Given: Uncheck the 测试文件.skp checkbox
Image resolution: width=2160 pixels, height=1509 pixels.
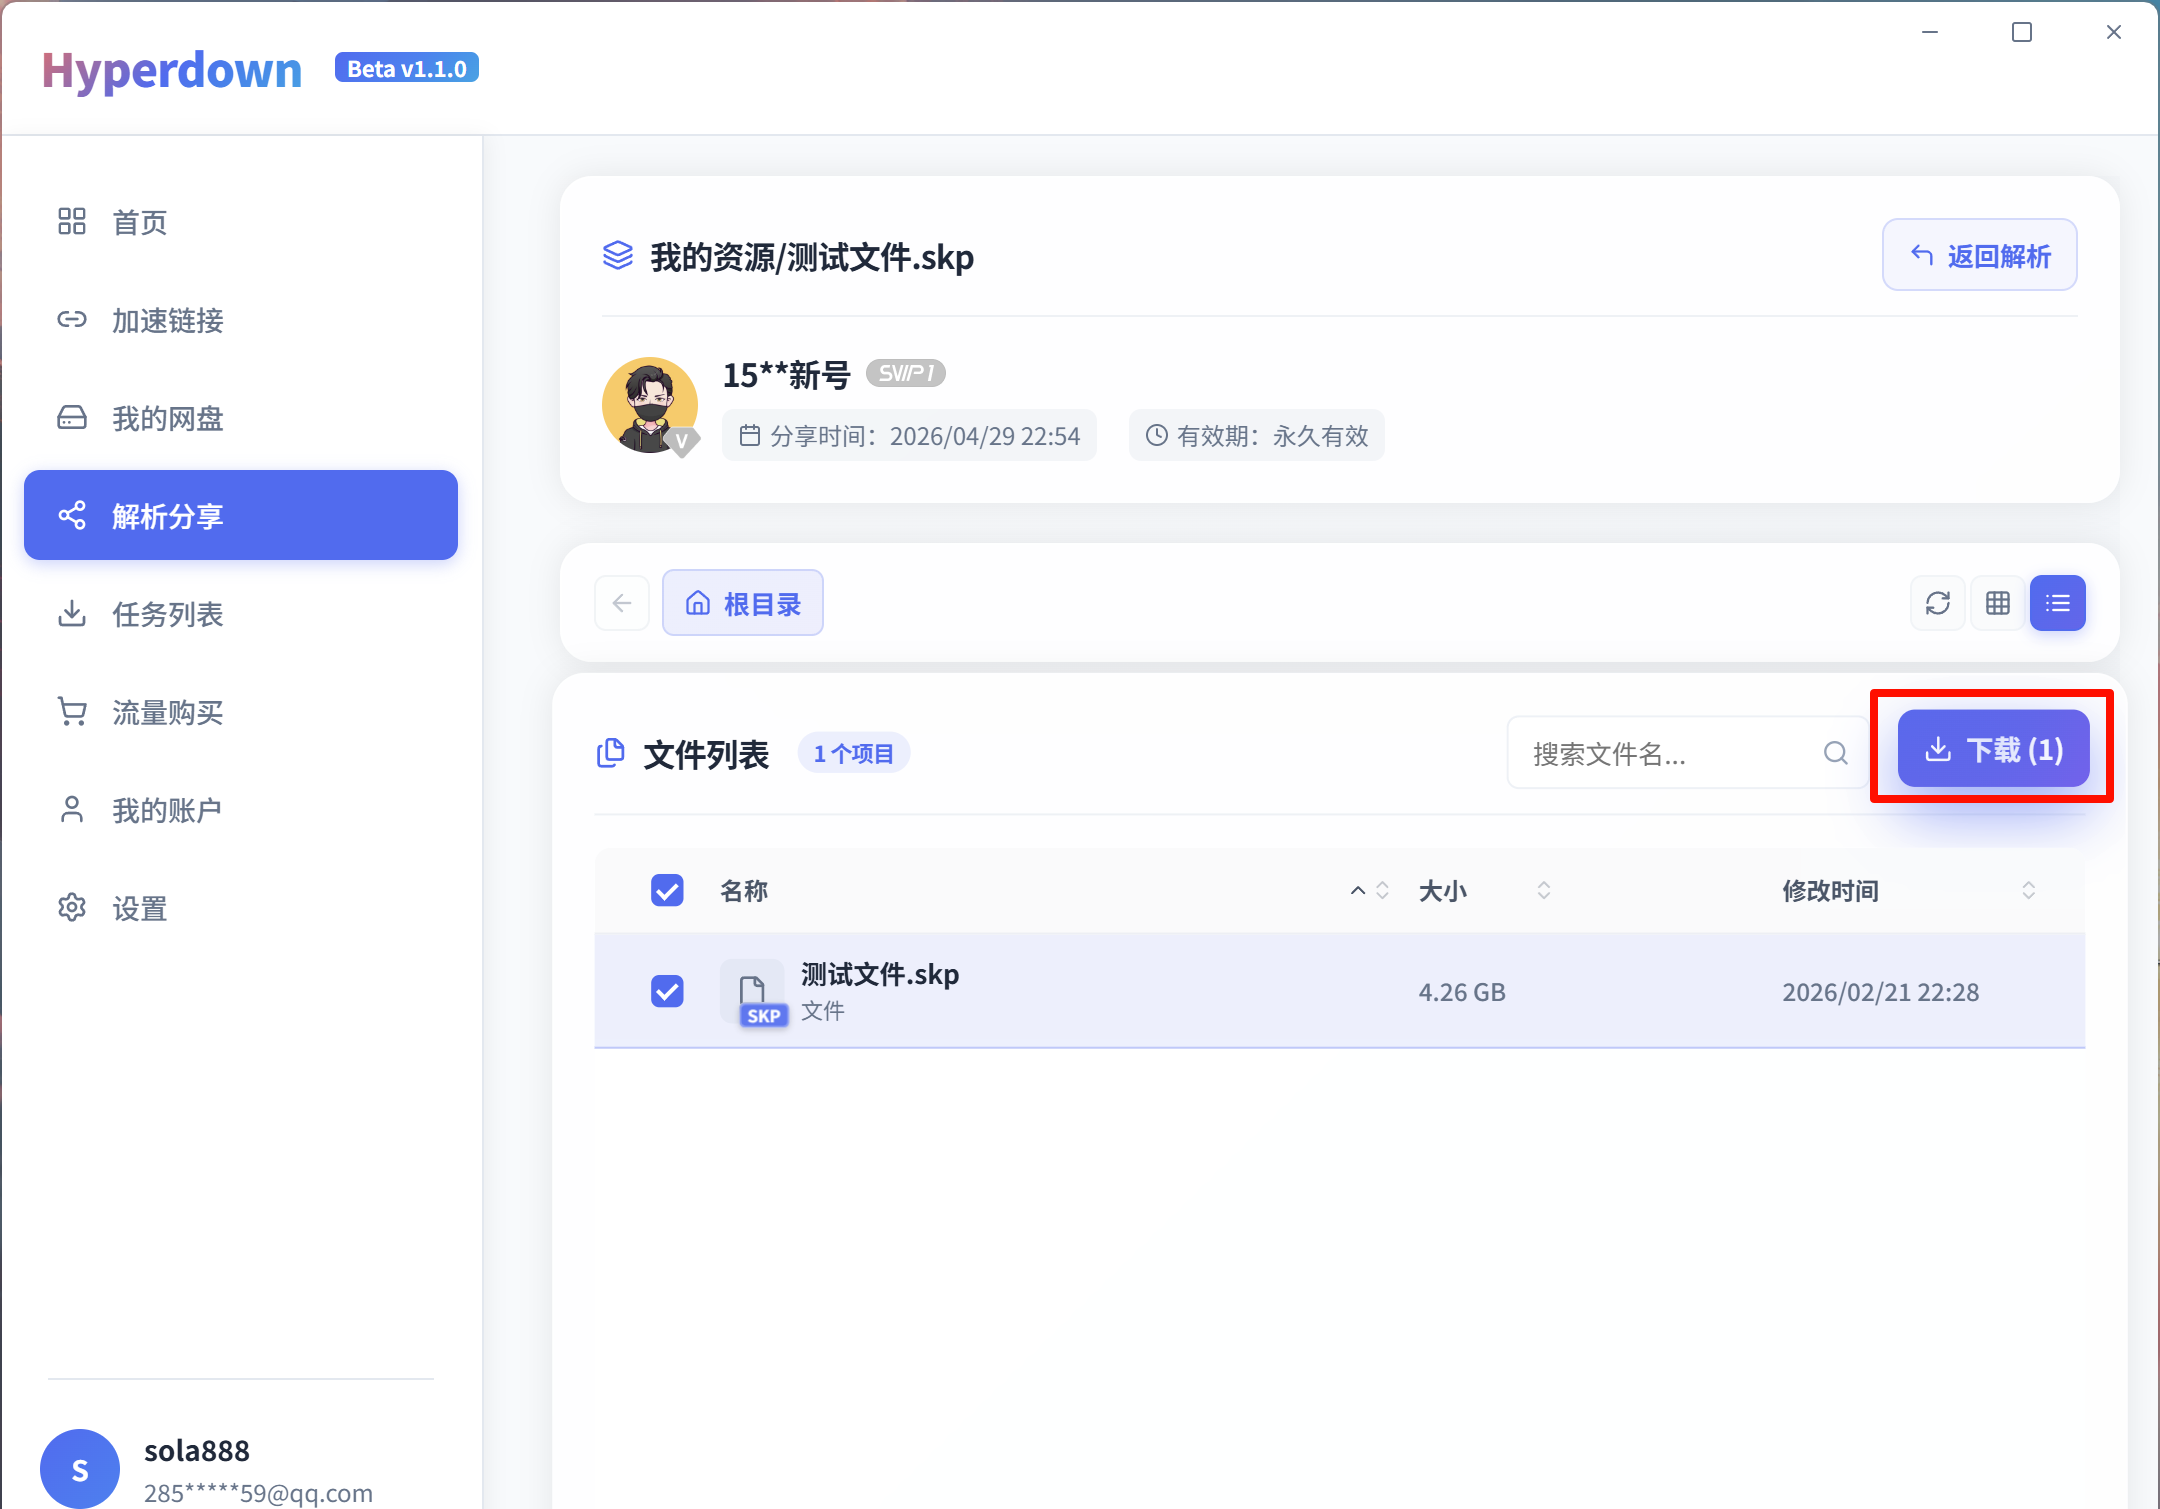Looking at the screenshot, I should (x=667, y=991).
